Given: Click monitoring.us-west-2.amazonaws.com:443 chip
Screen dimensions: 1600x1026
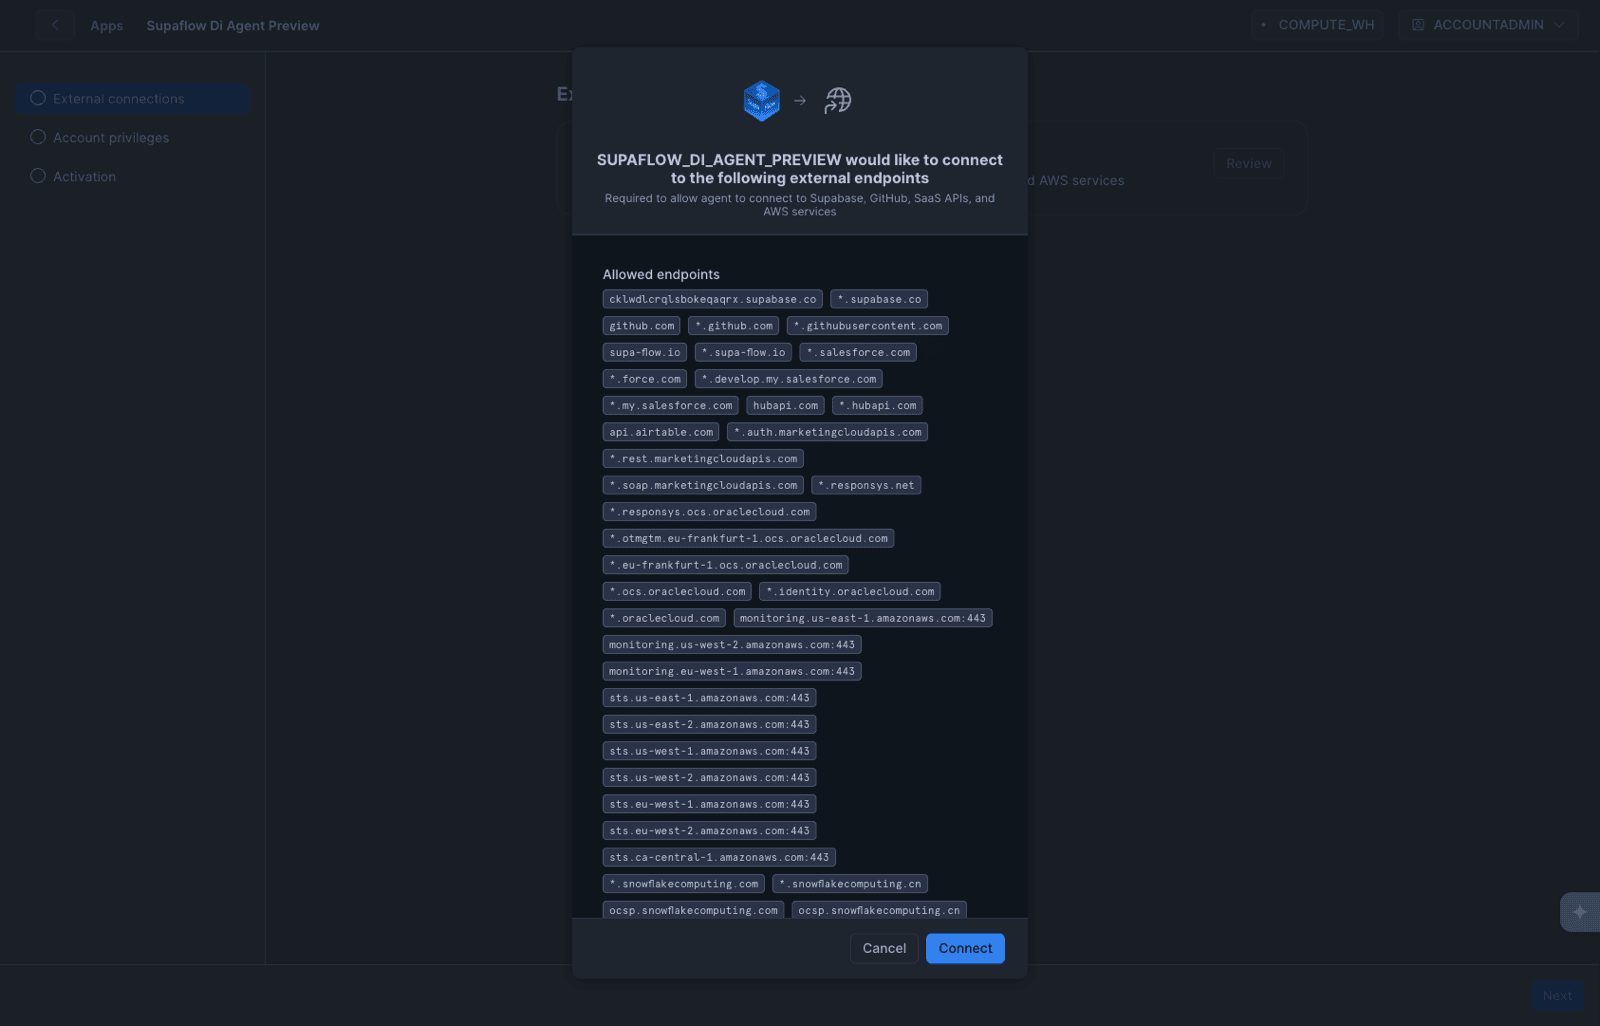Looking at the screenshot, I should [x=732, y=645].
